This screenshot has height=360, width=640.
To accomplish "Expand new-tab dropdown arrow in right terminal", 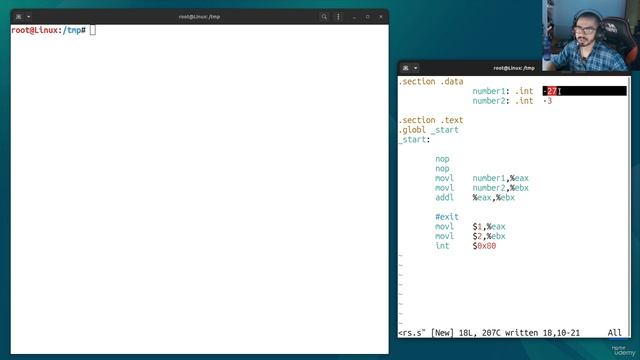I will 416,68.
